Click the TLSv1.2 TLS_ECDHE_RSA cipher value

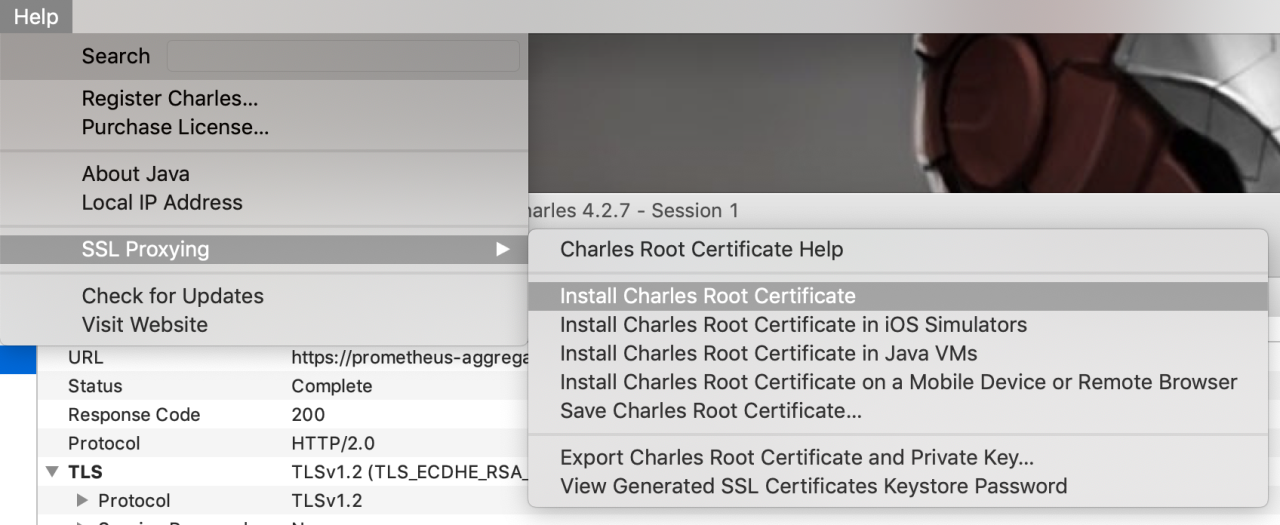pos(409,472)
